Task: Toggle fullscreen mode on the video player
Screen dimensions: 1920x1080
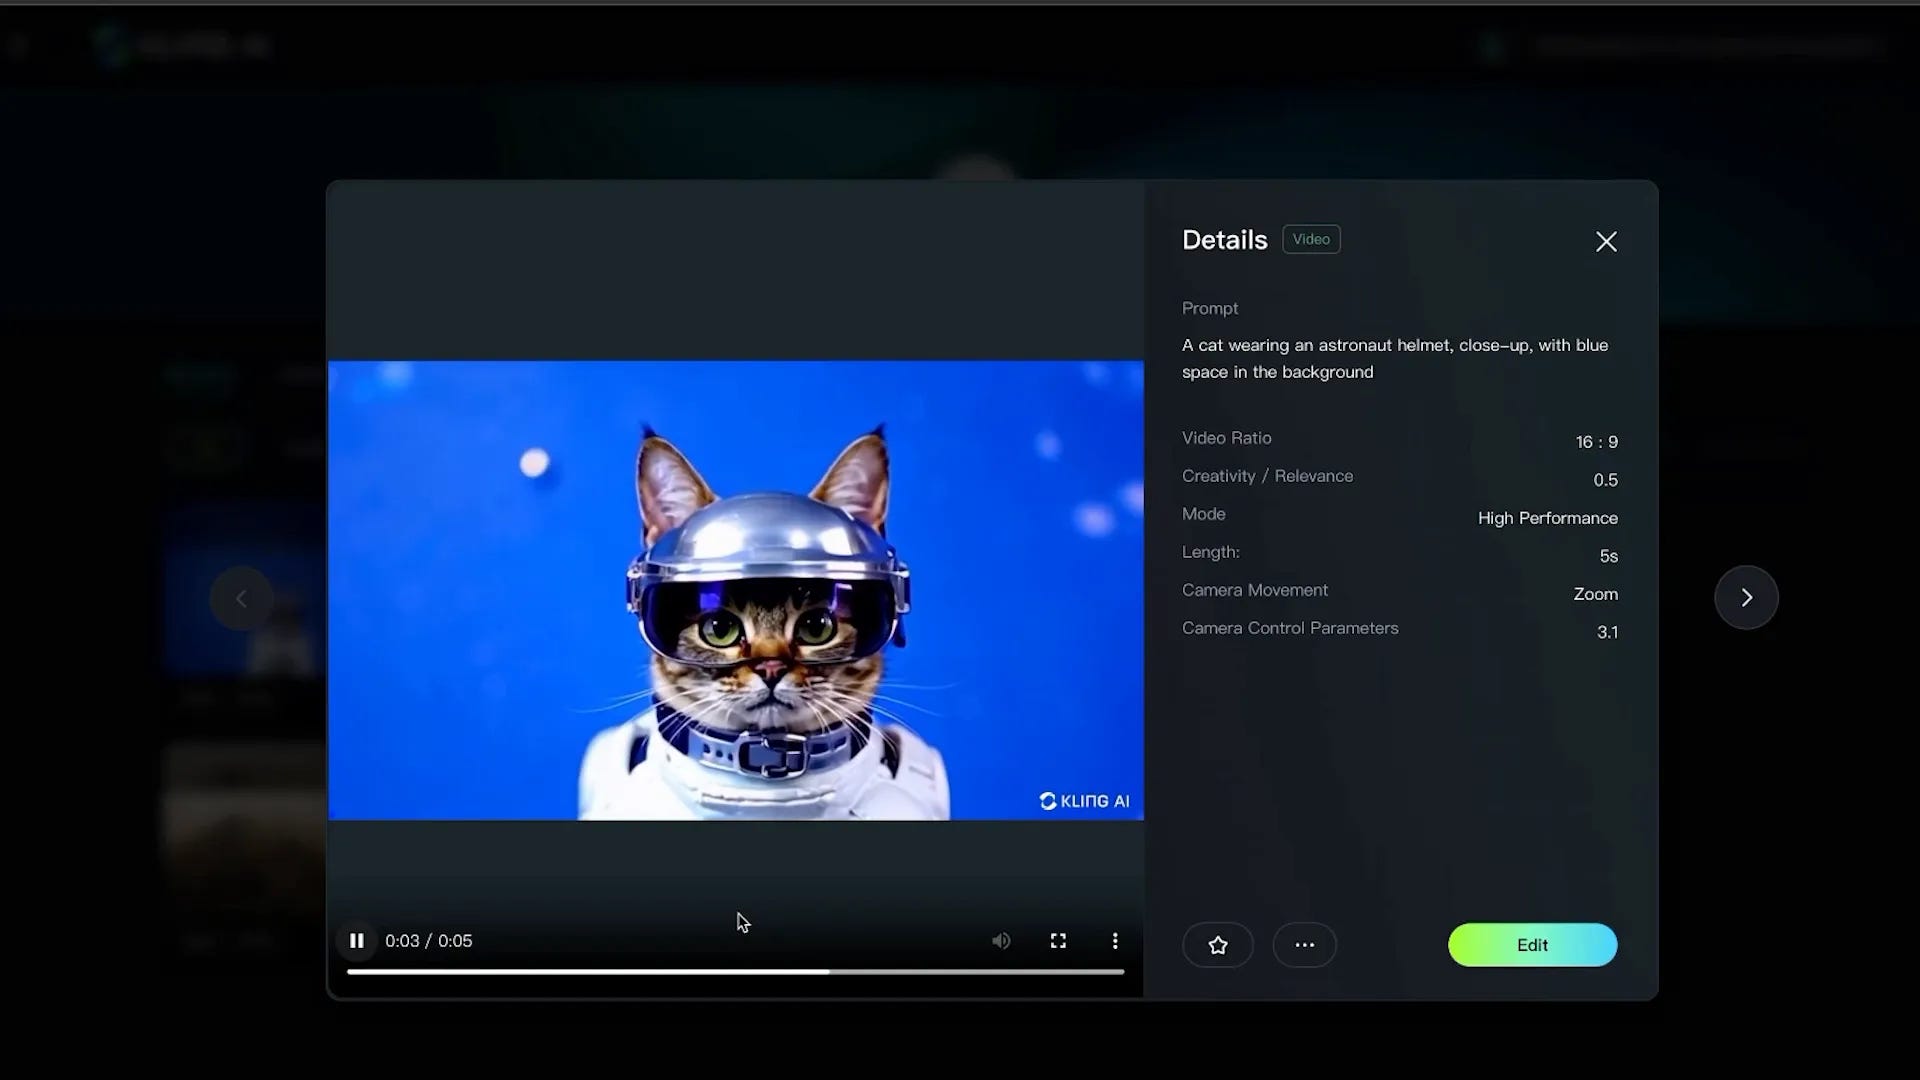Action: (1058, 940)
